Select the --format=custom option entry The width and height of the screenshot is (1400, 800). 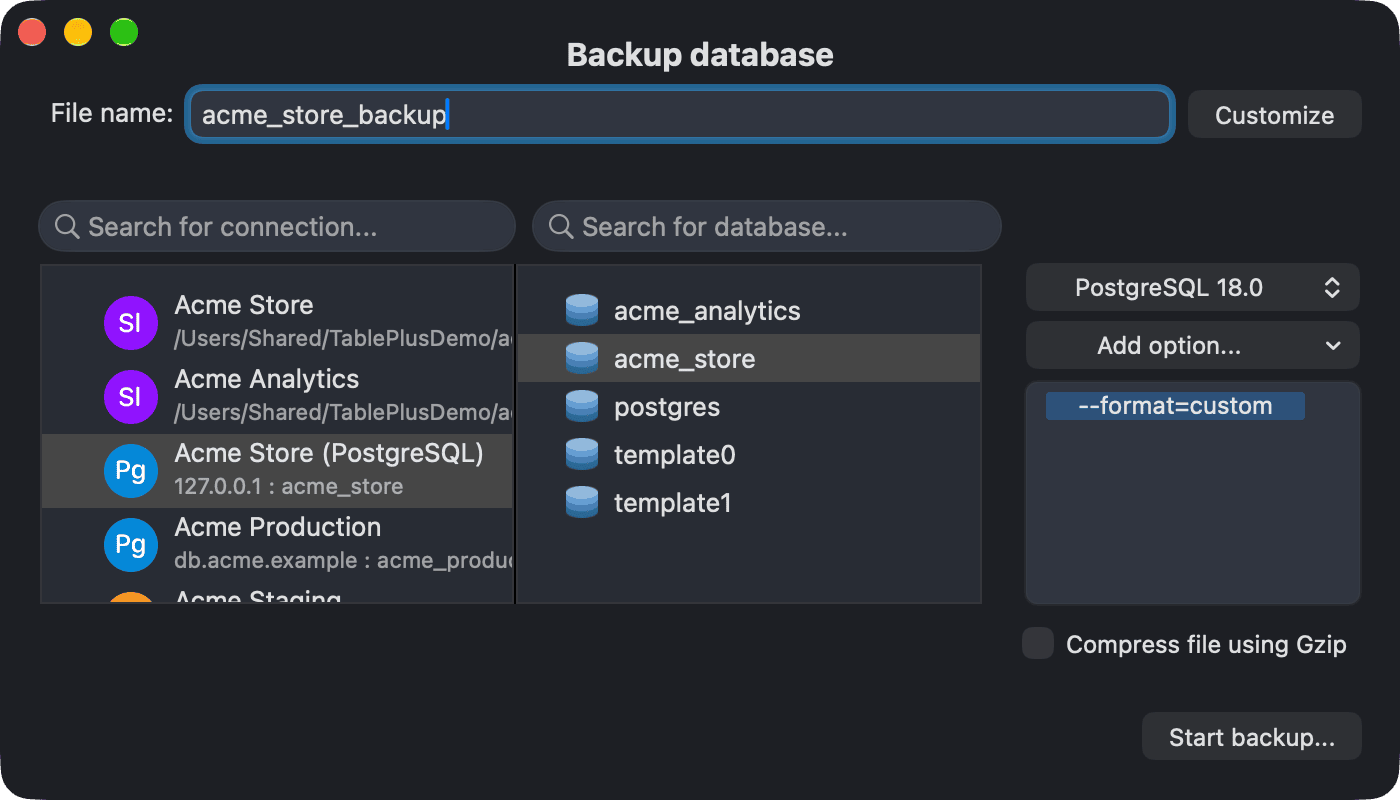[1175, 406]
